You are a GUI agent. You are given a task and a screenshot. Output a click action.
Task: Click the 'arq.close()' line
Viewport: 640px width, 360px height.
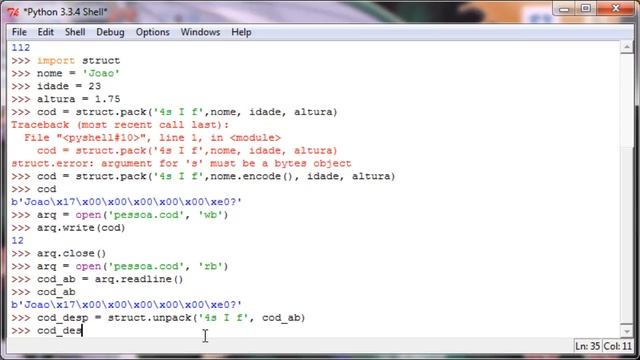[x=59, y=253]
